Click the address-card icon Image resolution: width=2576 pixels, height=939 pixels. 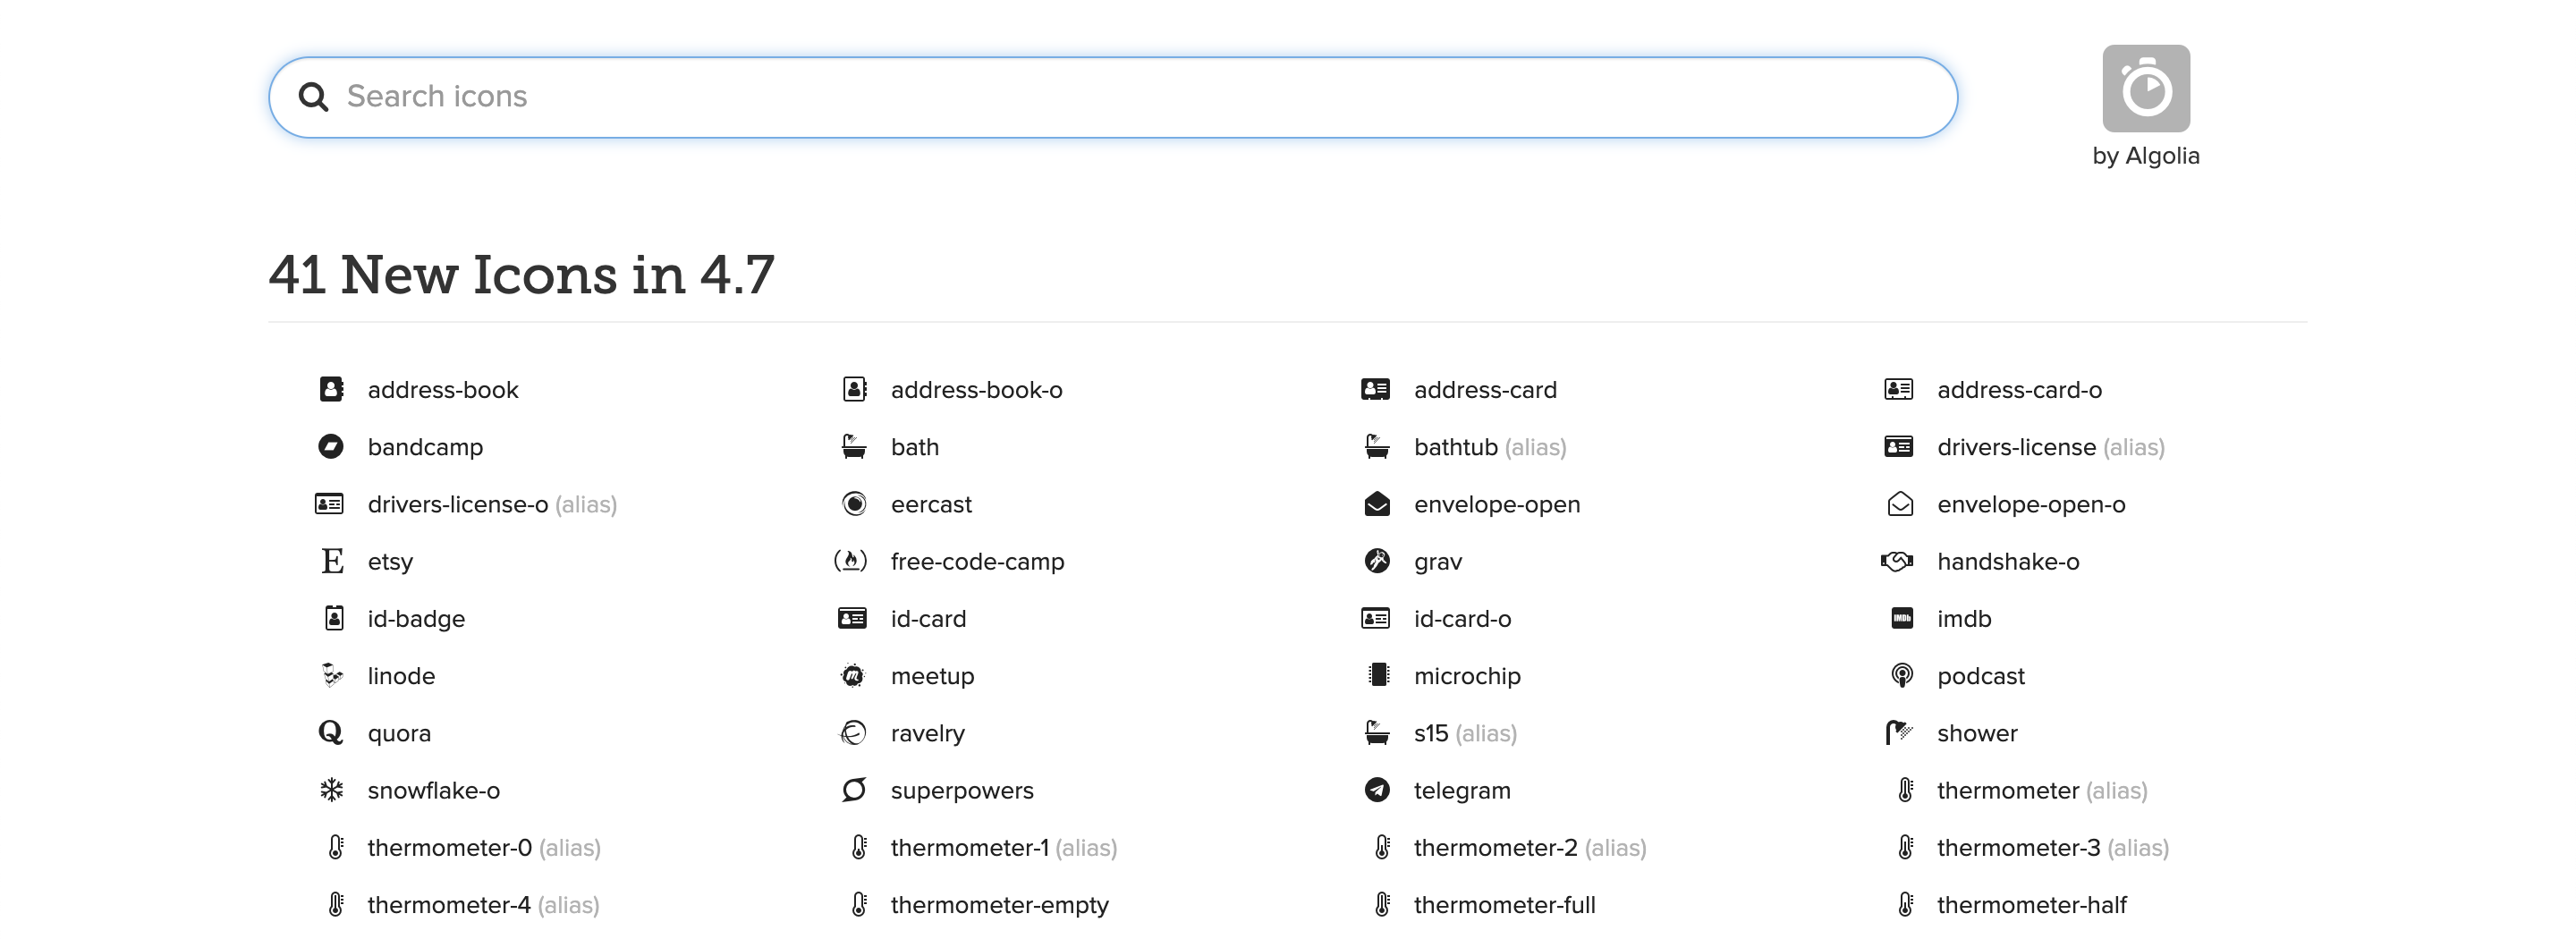pos(1376,389)
